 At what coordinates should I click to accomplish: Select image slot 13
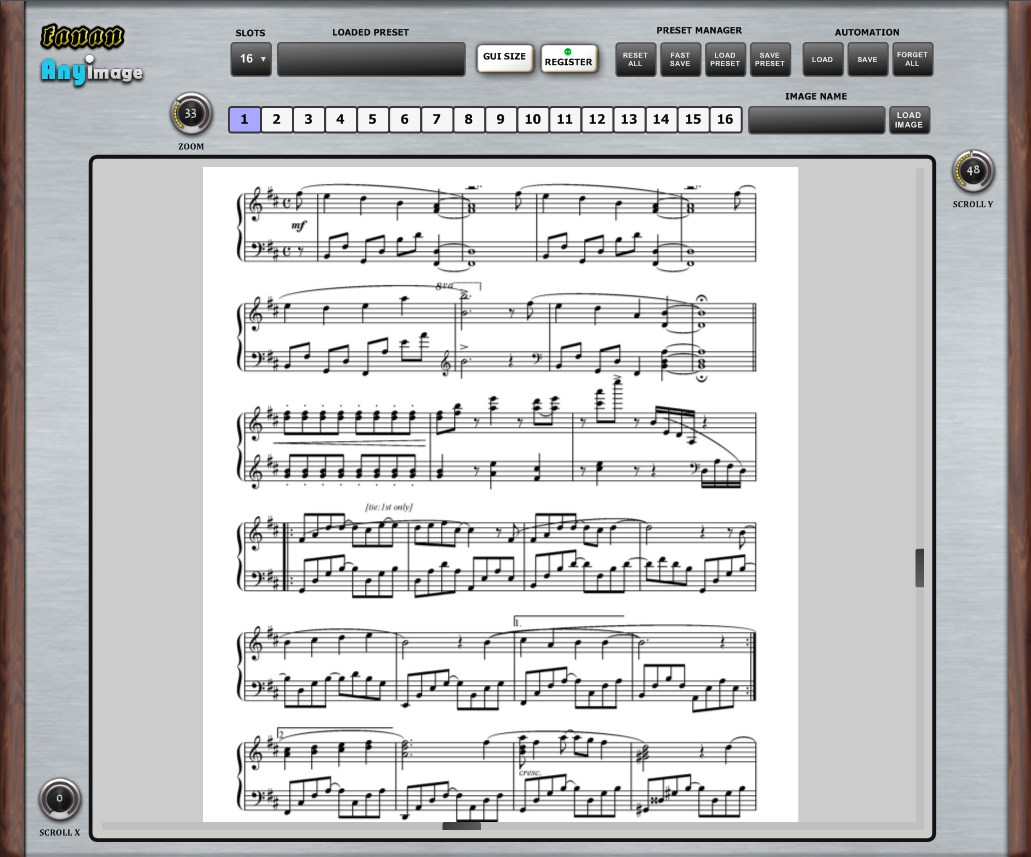point(629,120)
